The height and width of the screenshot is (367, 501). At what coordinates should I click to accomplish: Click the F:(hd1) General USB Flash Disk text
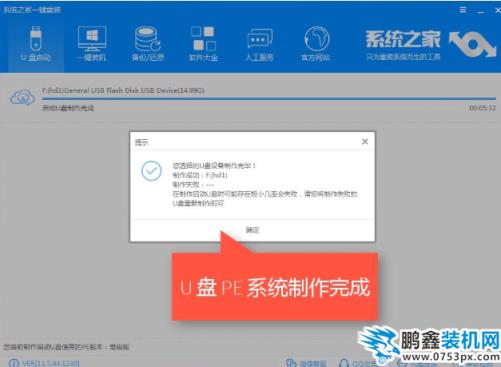[123, 90]
